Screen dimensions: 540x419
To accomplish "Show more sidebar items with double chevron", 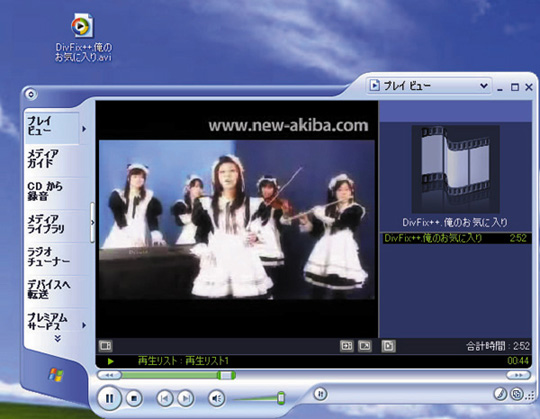I will pyautogui.click(x=58, y=339).
